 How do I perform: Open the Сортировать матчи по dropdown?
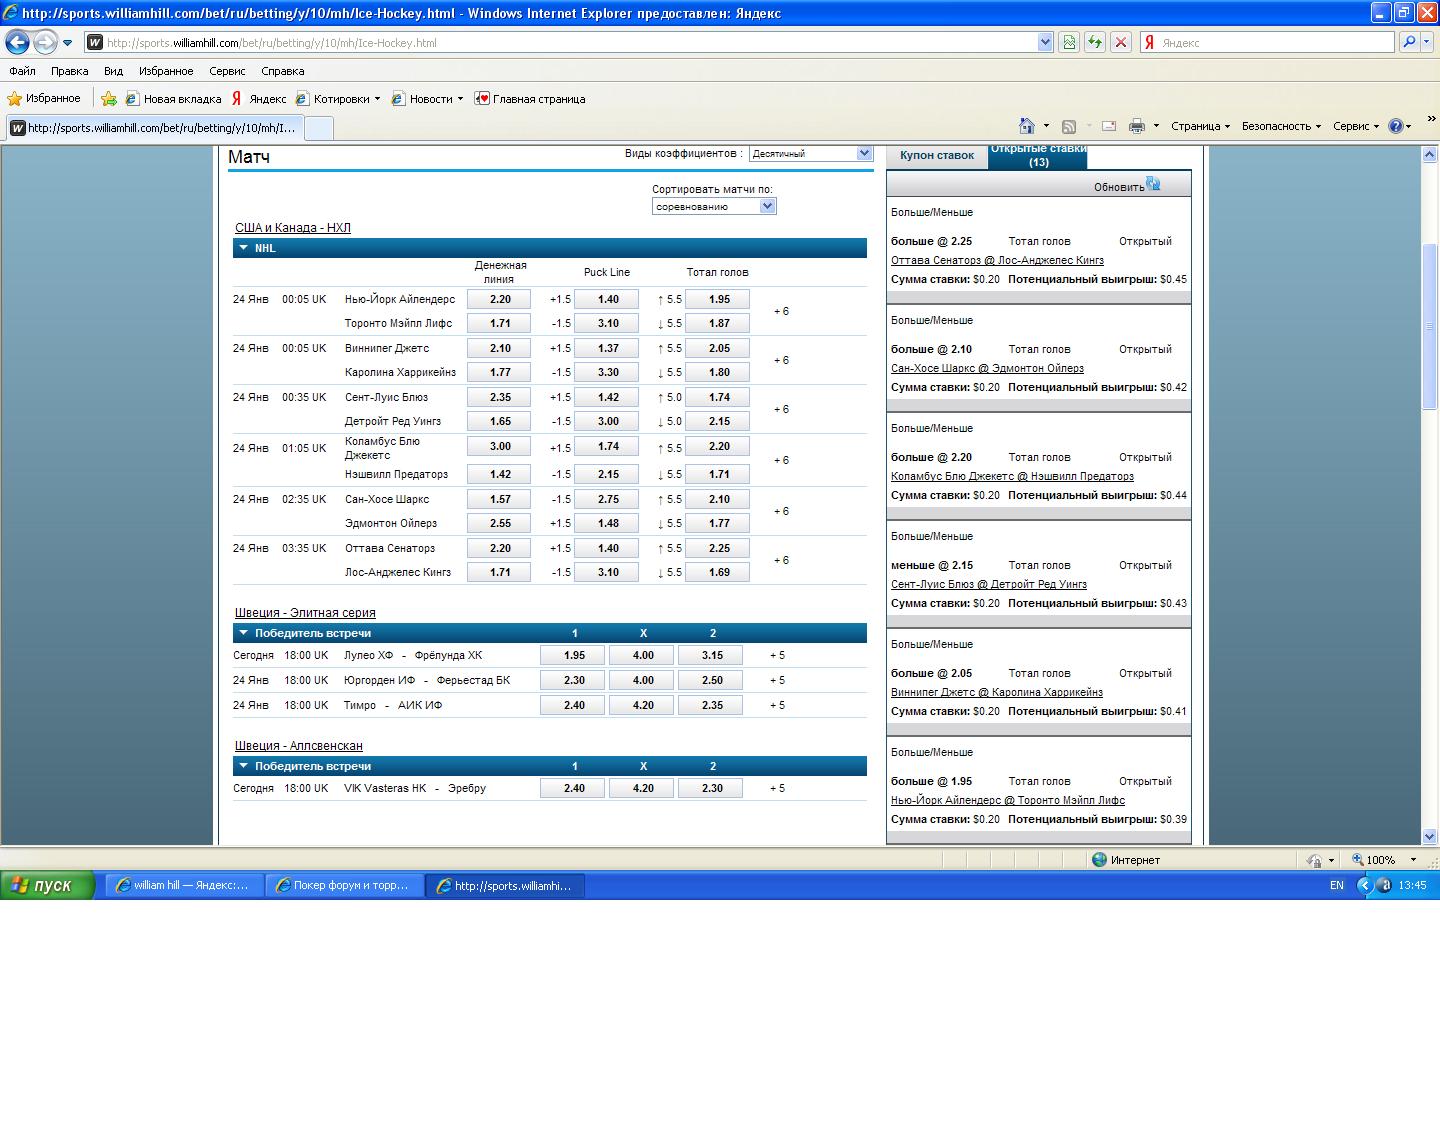pyautogui.click(x=767, y=206)
